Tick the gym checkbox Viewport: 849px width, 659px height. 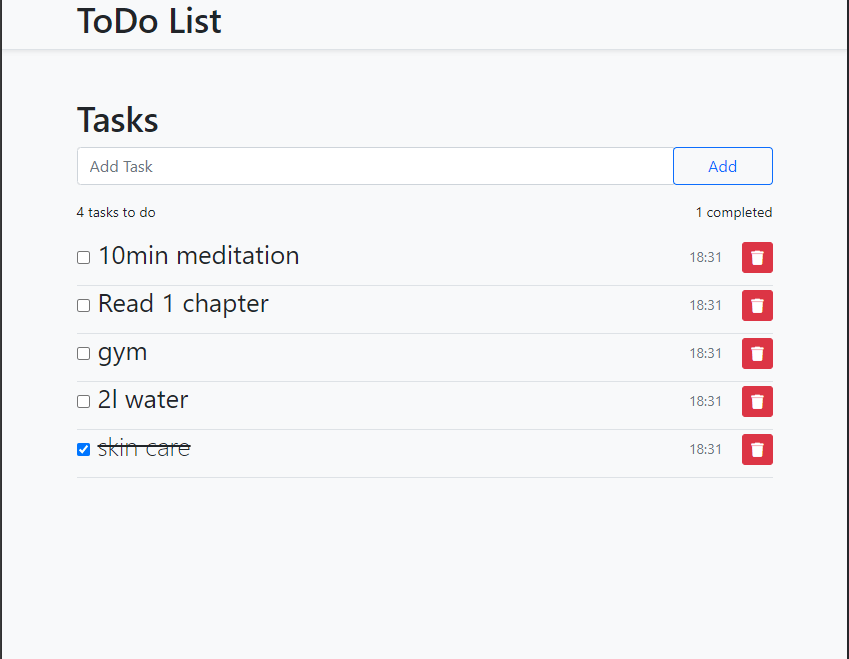click(84, 354)
